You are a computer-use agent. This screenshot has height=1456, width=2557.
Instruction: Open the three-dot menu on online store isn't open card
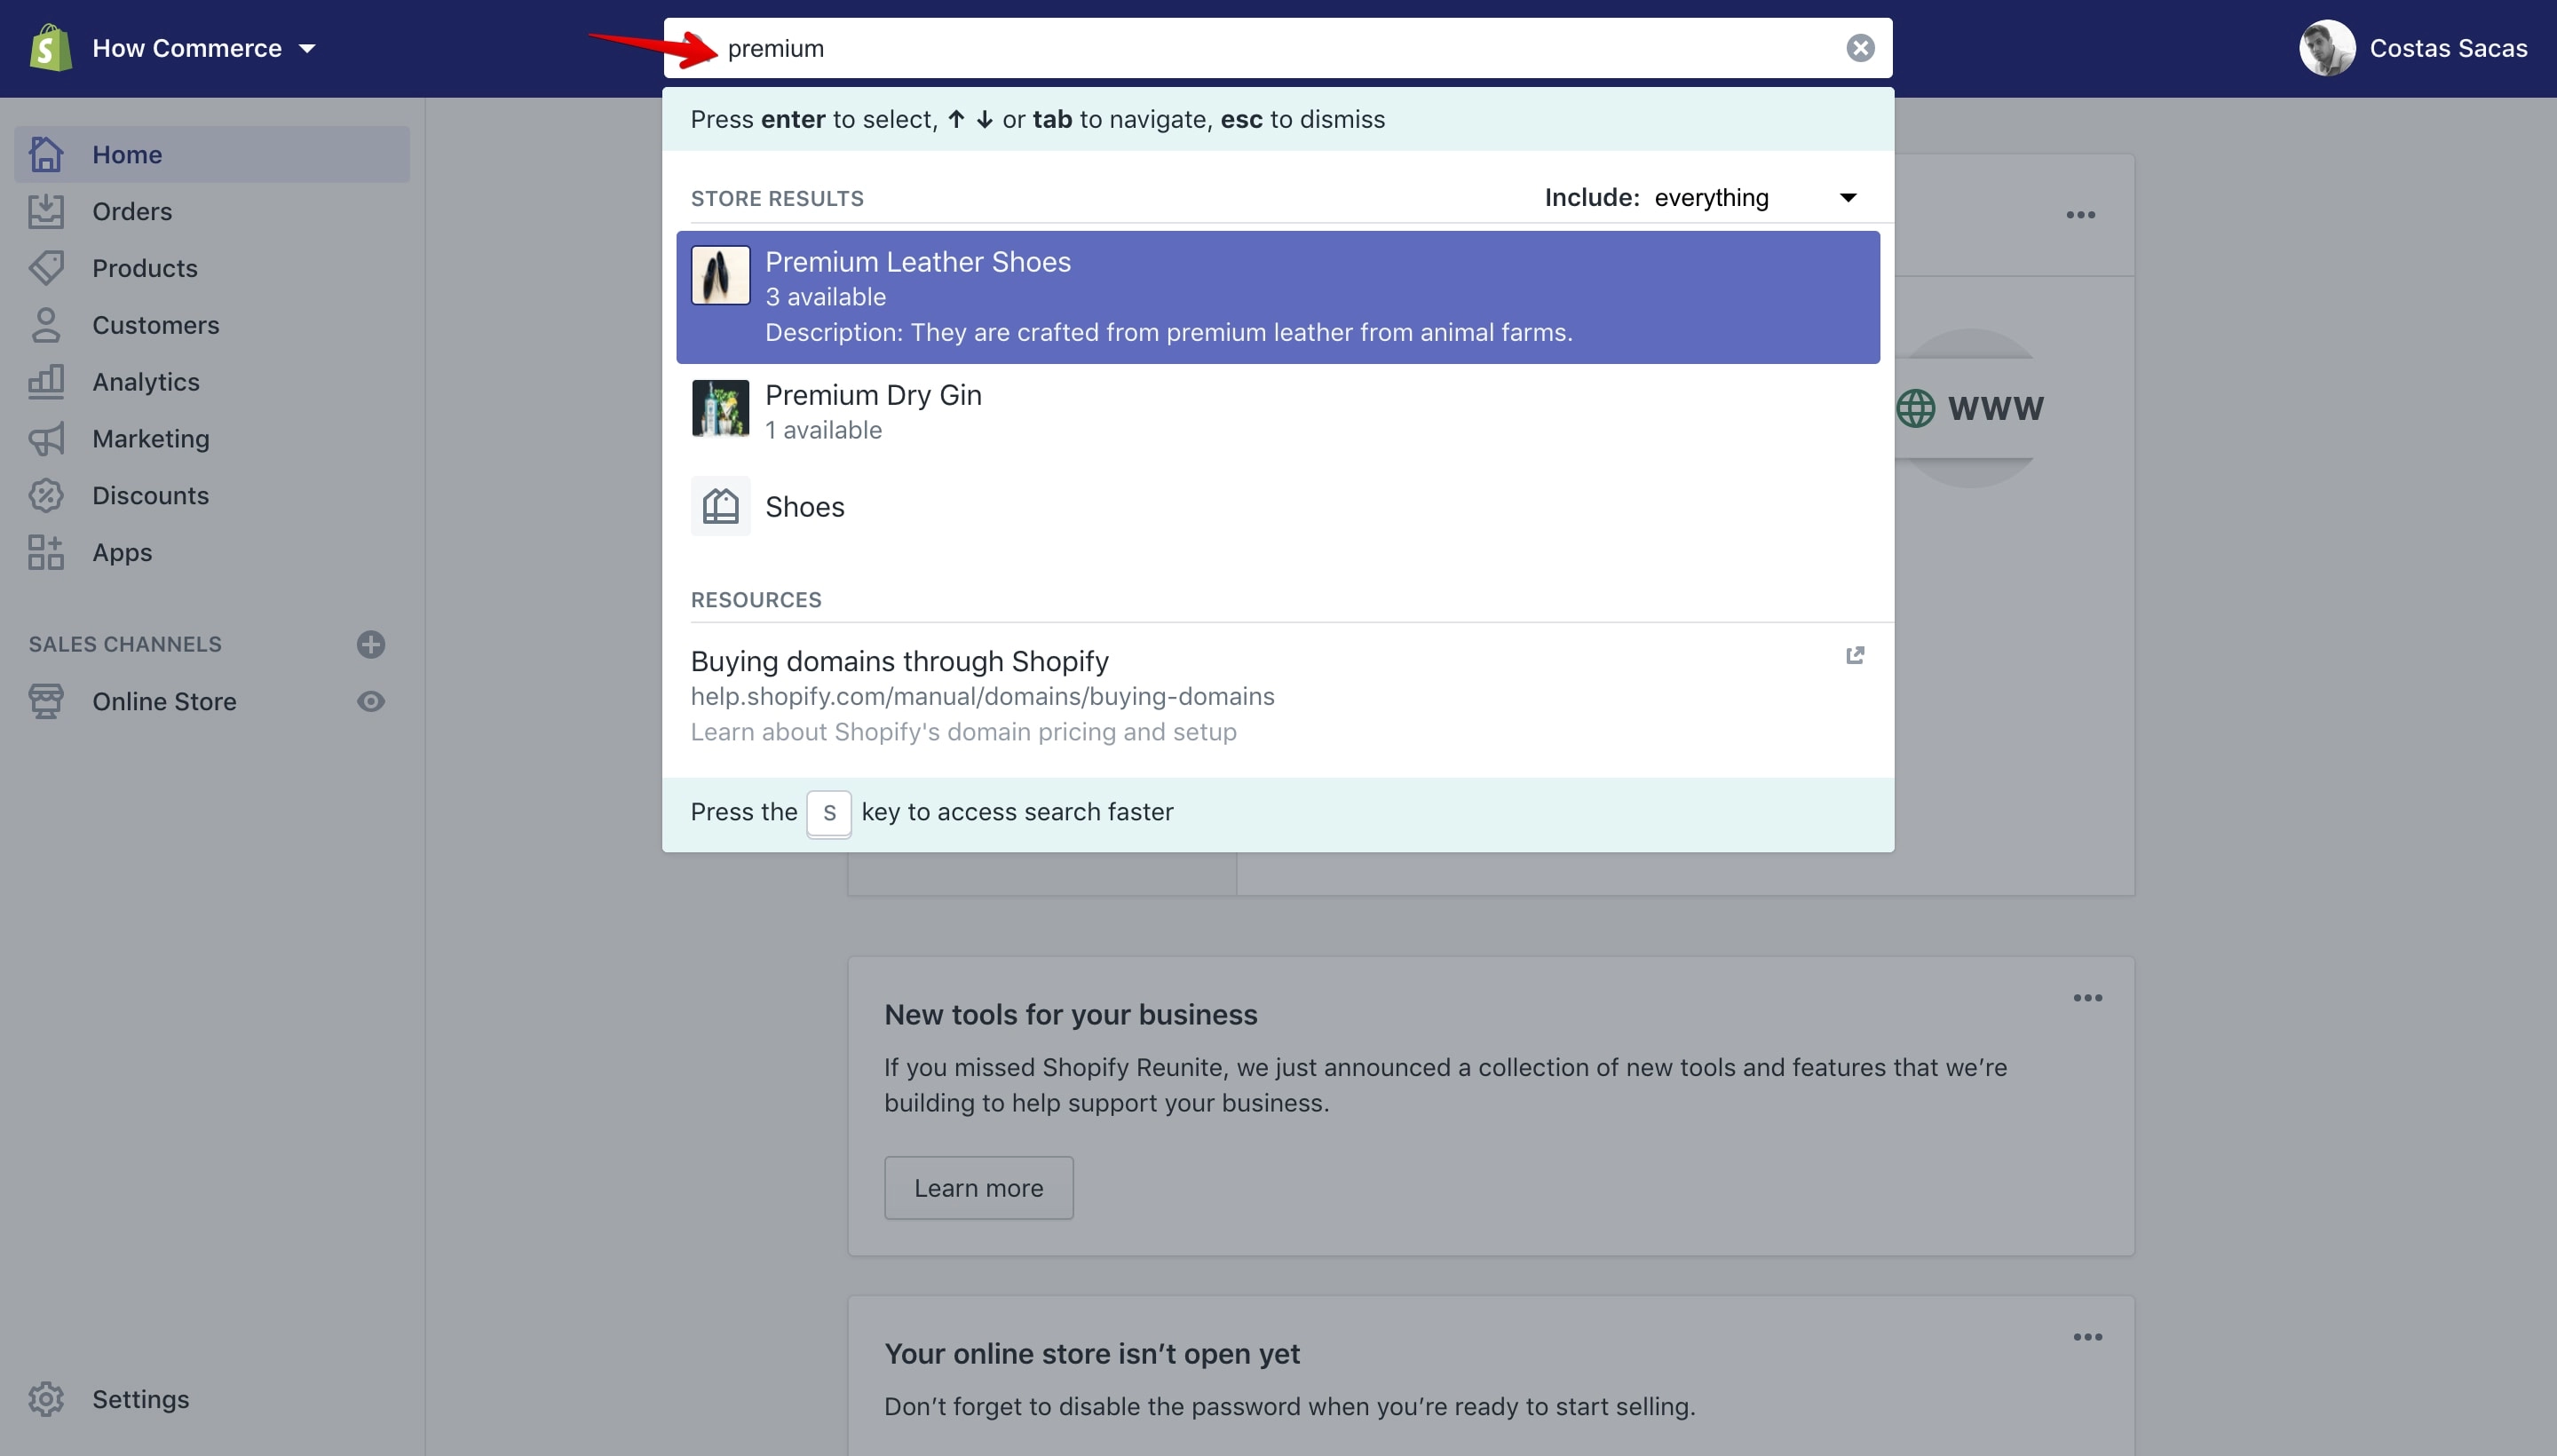pos(2087,1337)
